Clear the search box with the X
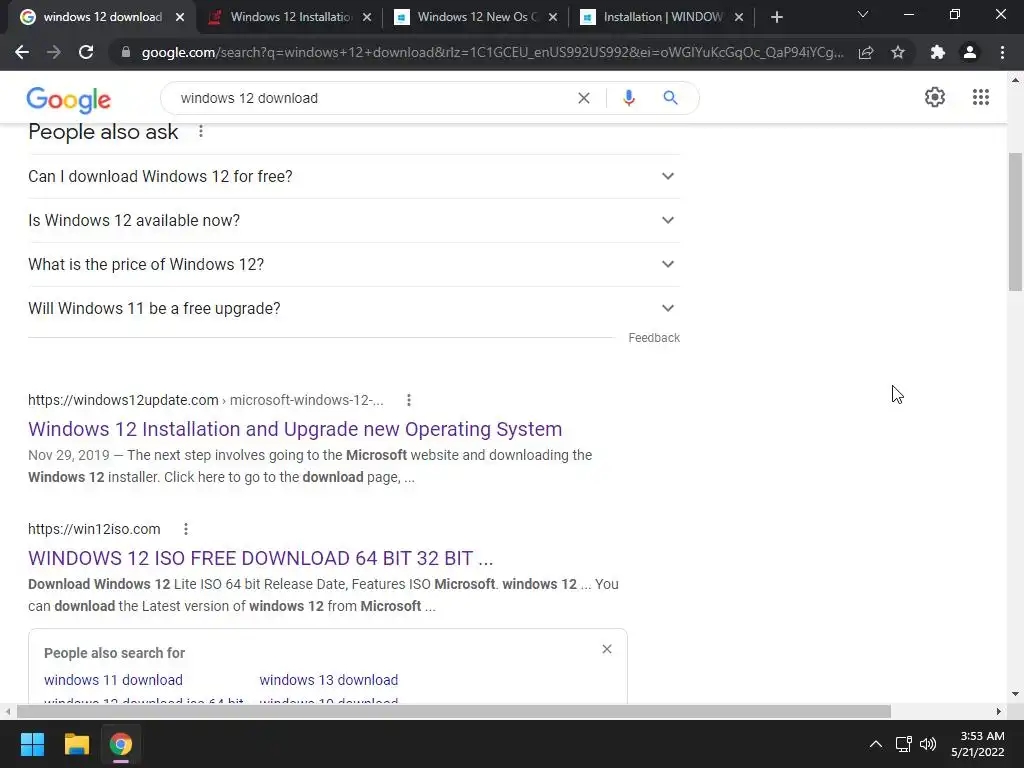 pyautogui.click(x=584, y=98)
